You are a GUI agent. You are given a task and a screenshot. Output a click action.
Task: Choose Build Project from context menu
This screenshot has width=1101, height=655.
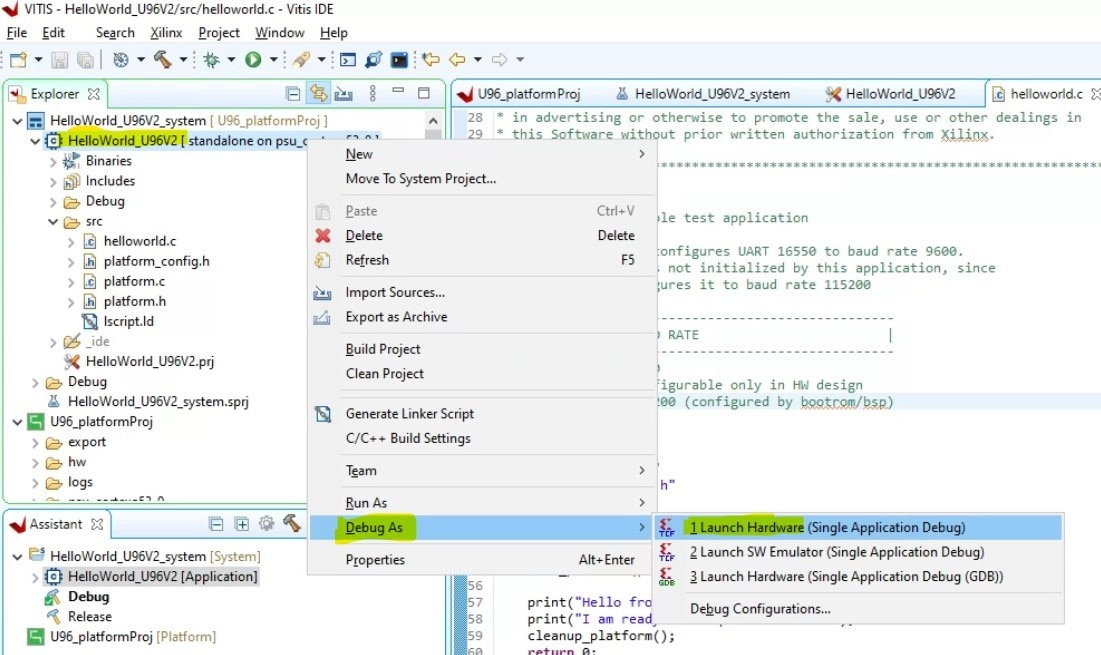(x=383, y=349)
